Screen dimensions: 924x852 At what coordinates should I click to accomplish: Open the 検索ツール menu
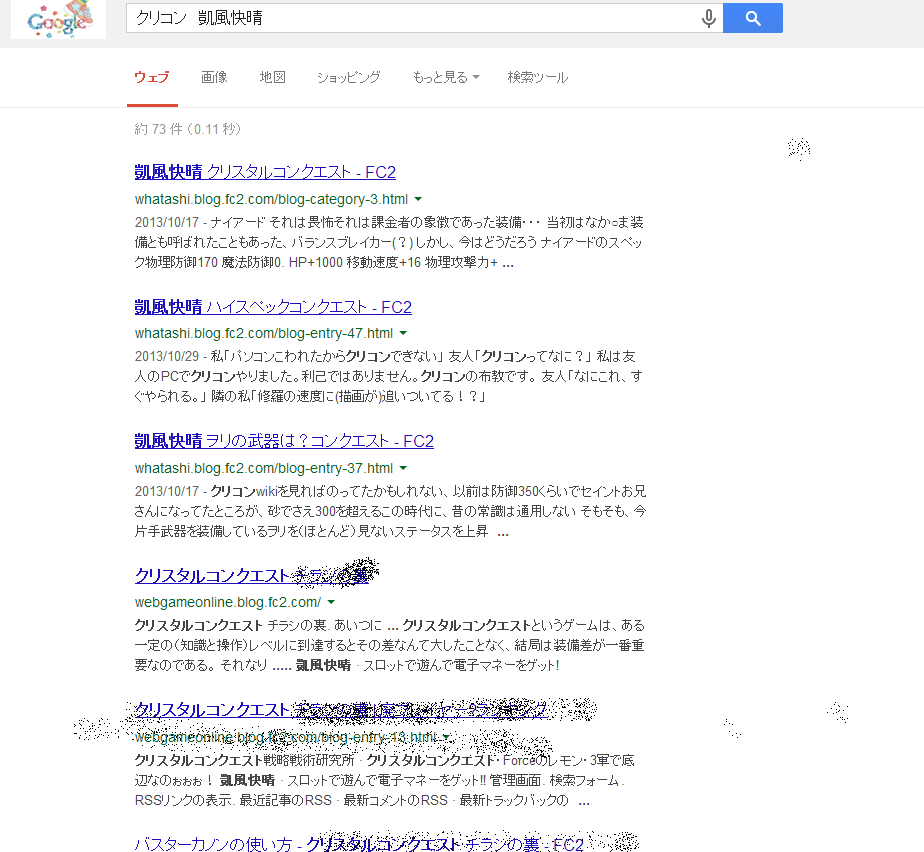(x=537, y=77)
